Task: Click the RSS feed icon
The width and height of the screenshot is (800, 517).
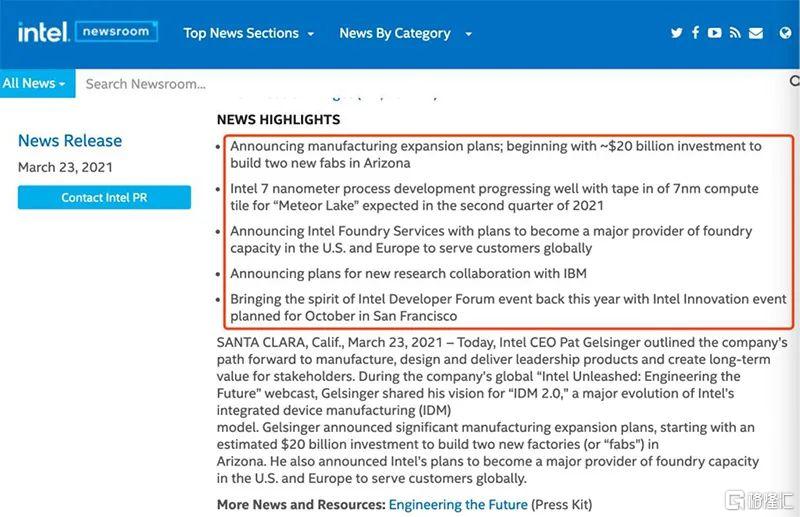Action: tap(735, 33)
